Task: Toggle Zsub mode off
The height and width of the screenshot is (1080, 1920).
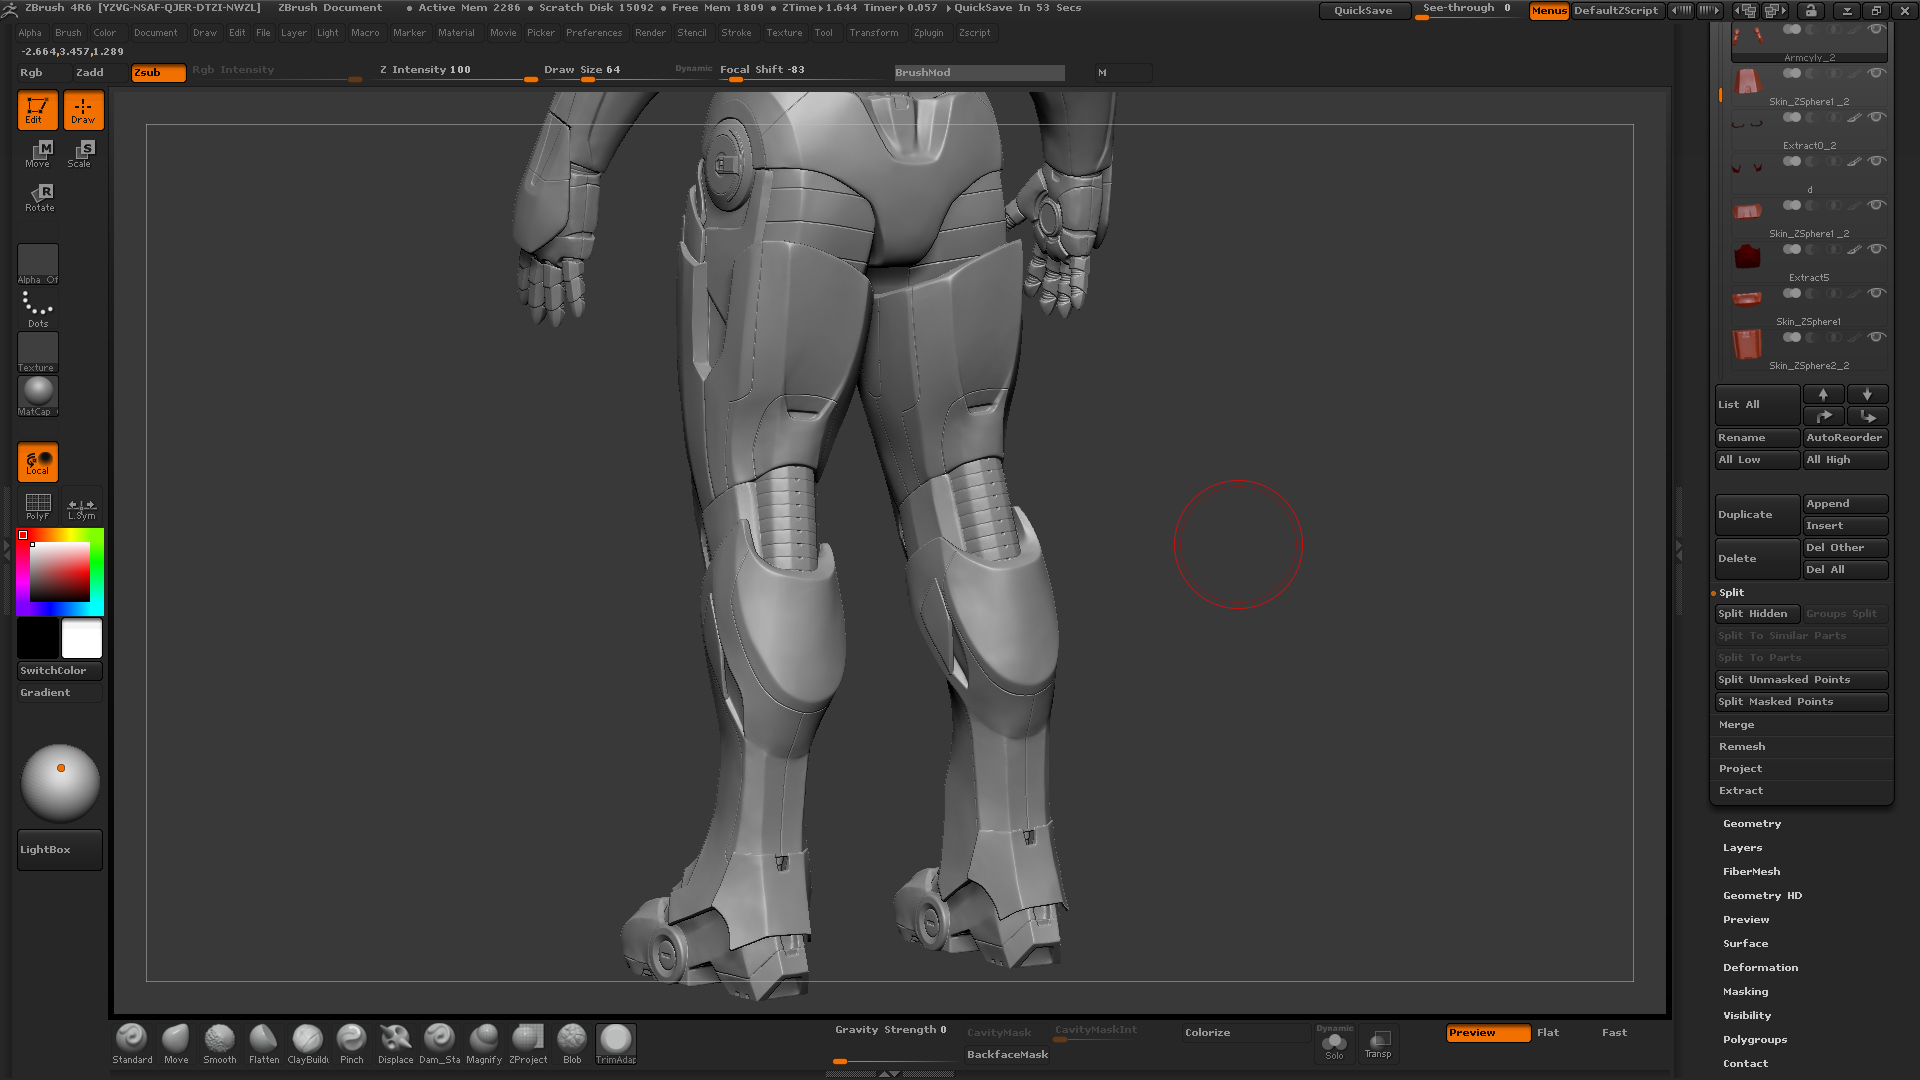Action: pos(158,73)
